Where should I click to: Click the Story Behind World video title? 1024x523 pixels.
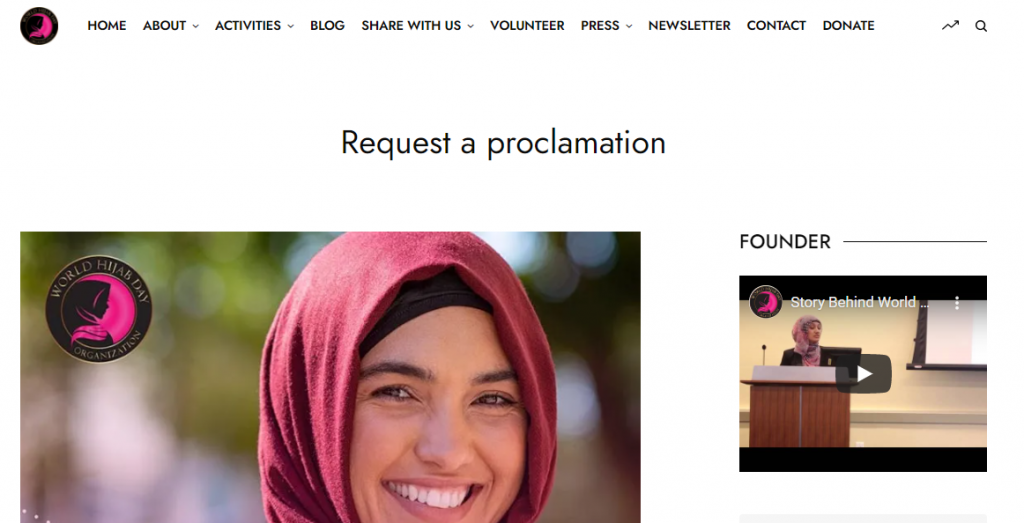tap(858, 302)
